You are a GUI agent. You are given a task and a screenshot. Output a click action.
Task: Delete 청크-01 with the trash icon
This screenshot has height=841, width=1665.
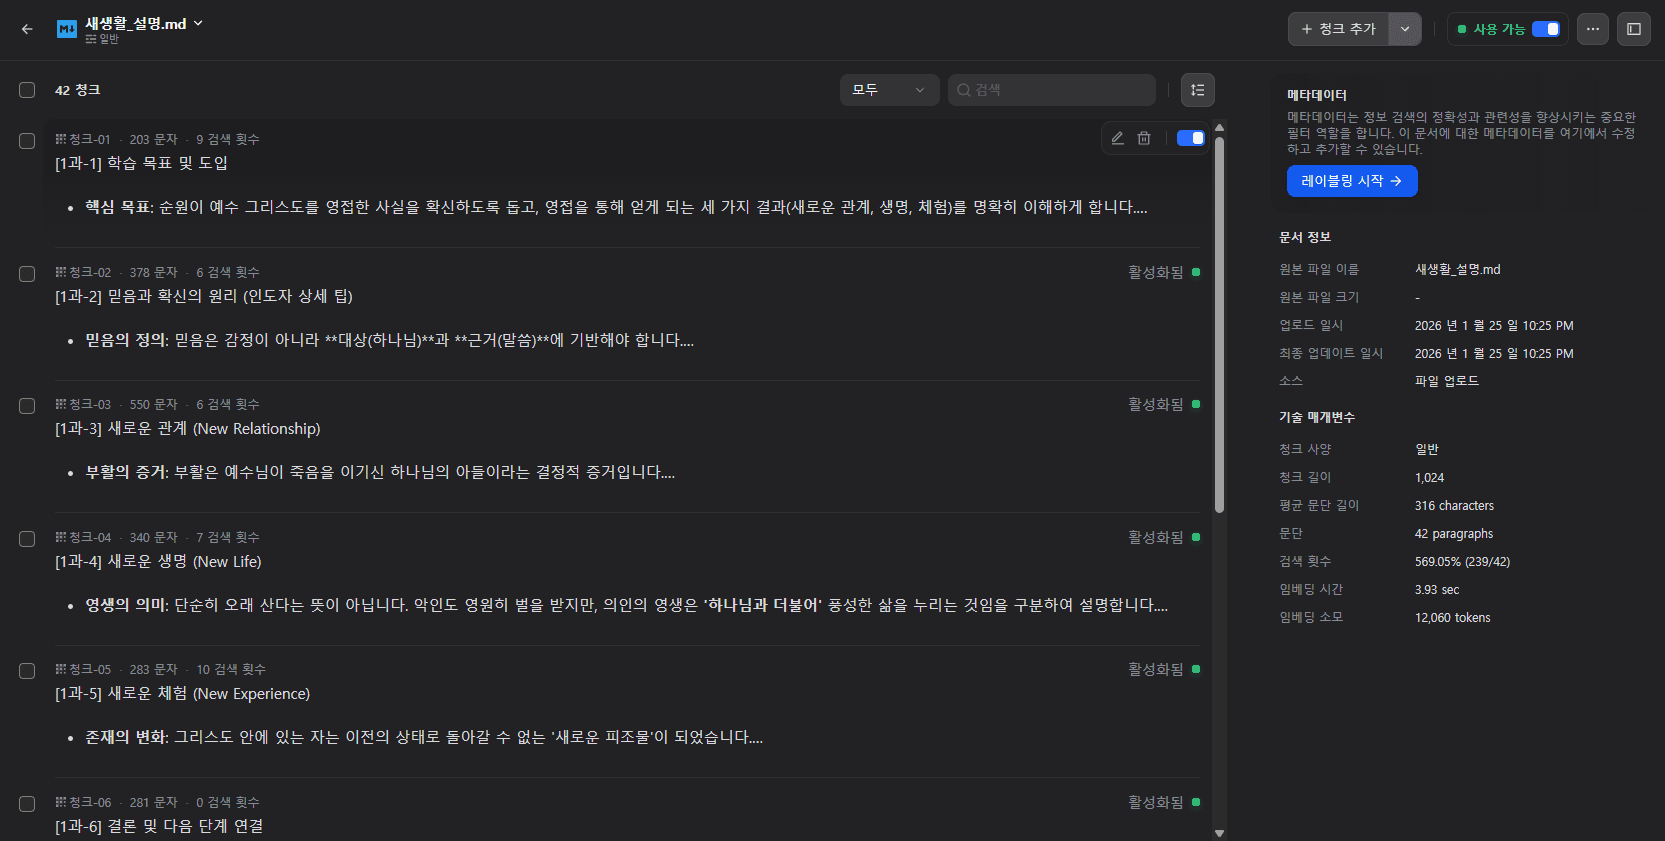(1144, 138)
